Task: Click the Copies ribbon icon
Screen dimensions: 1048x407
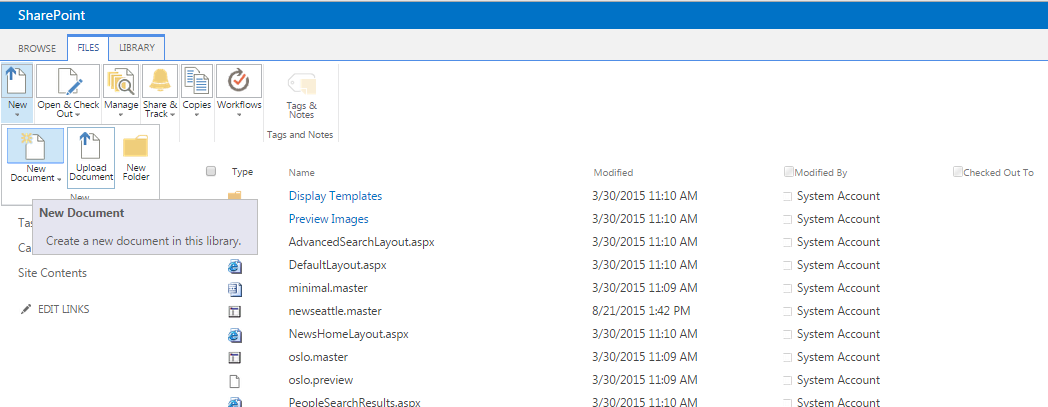Action: [196, 82]
